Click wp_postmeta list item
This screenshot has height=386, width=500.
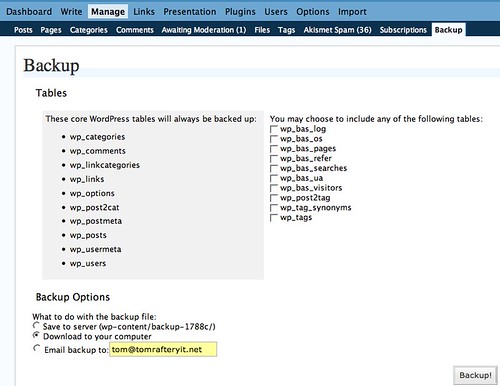coord(96,221)
